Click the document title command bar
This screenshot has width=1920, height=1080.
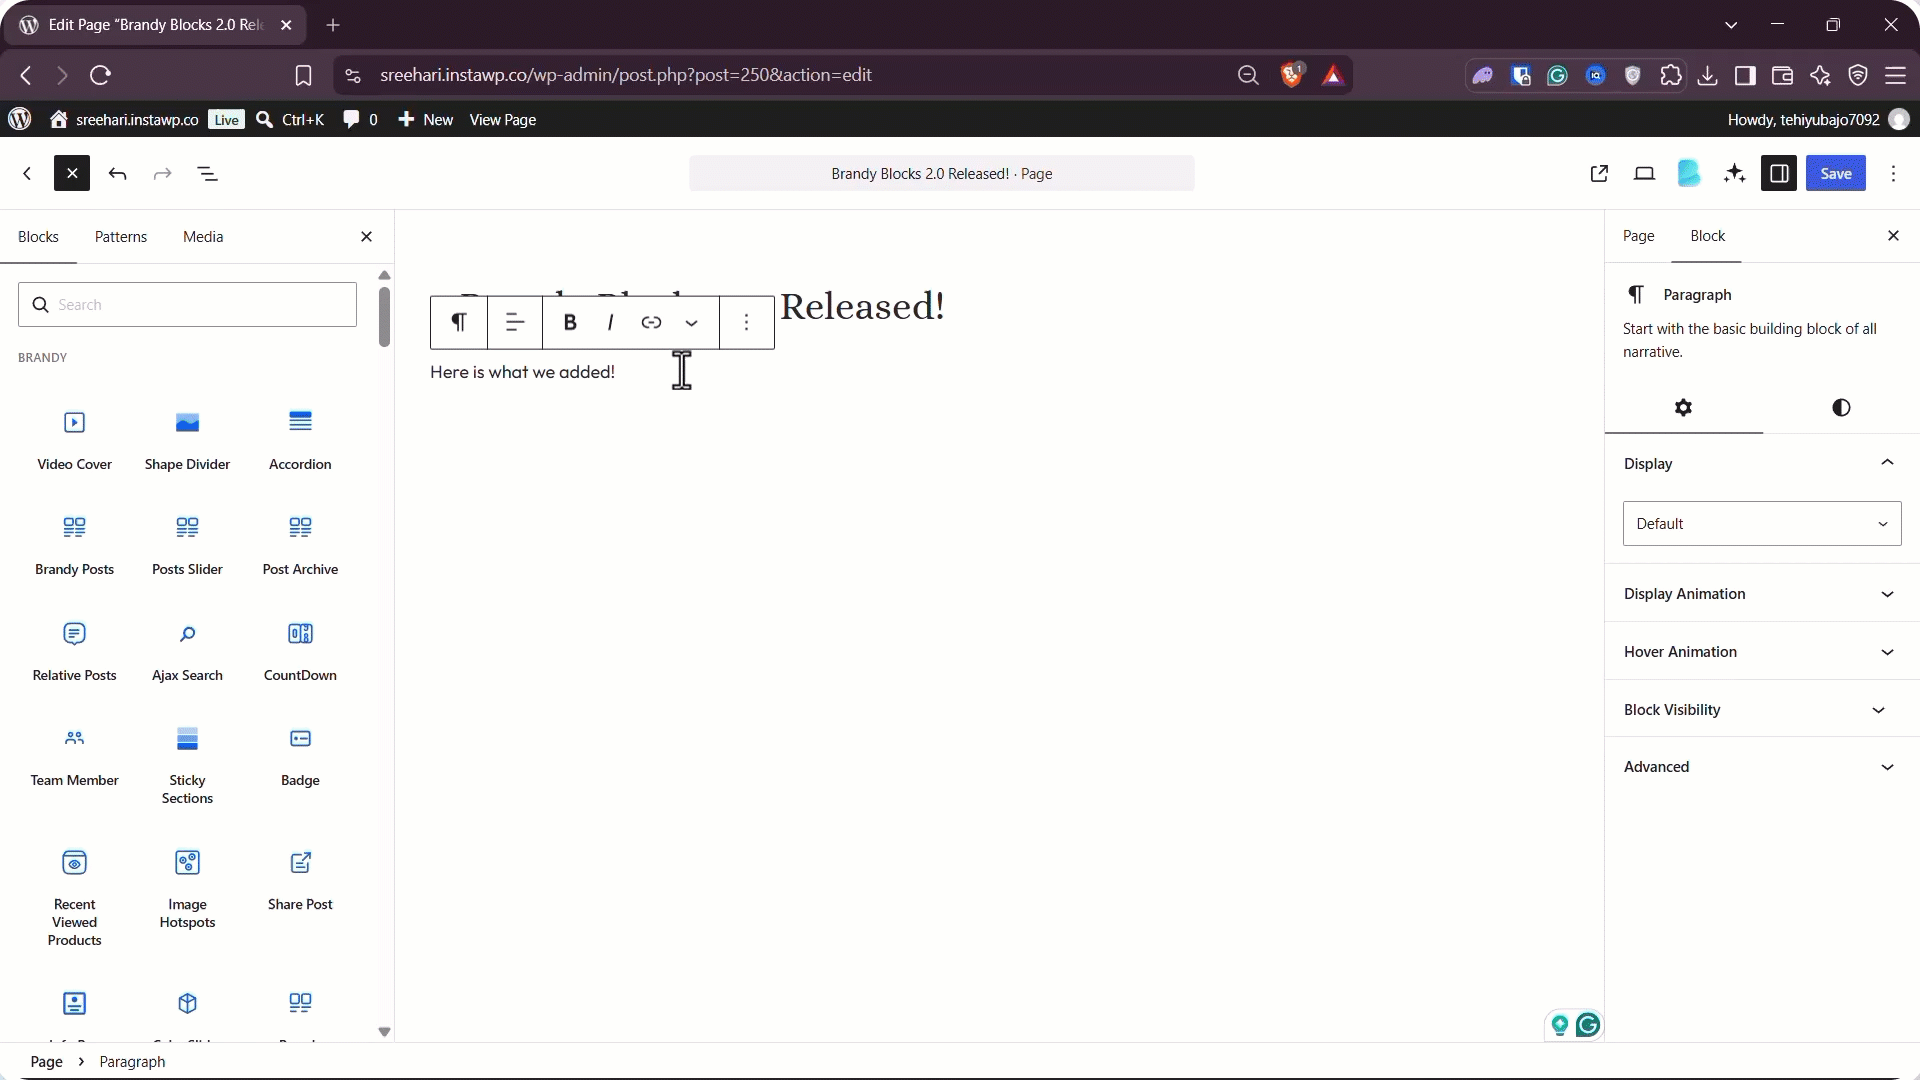941,174
